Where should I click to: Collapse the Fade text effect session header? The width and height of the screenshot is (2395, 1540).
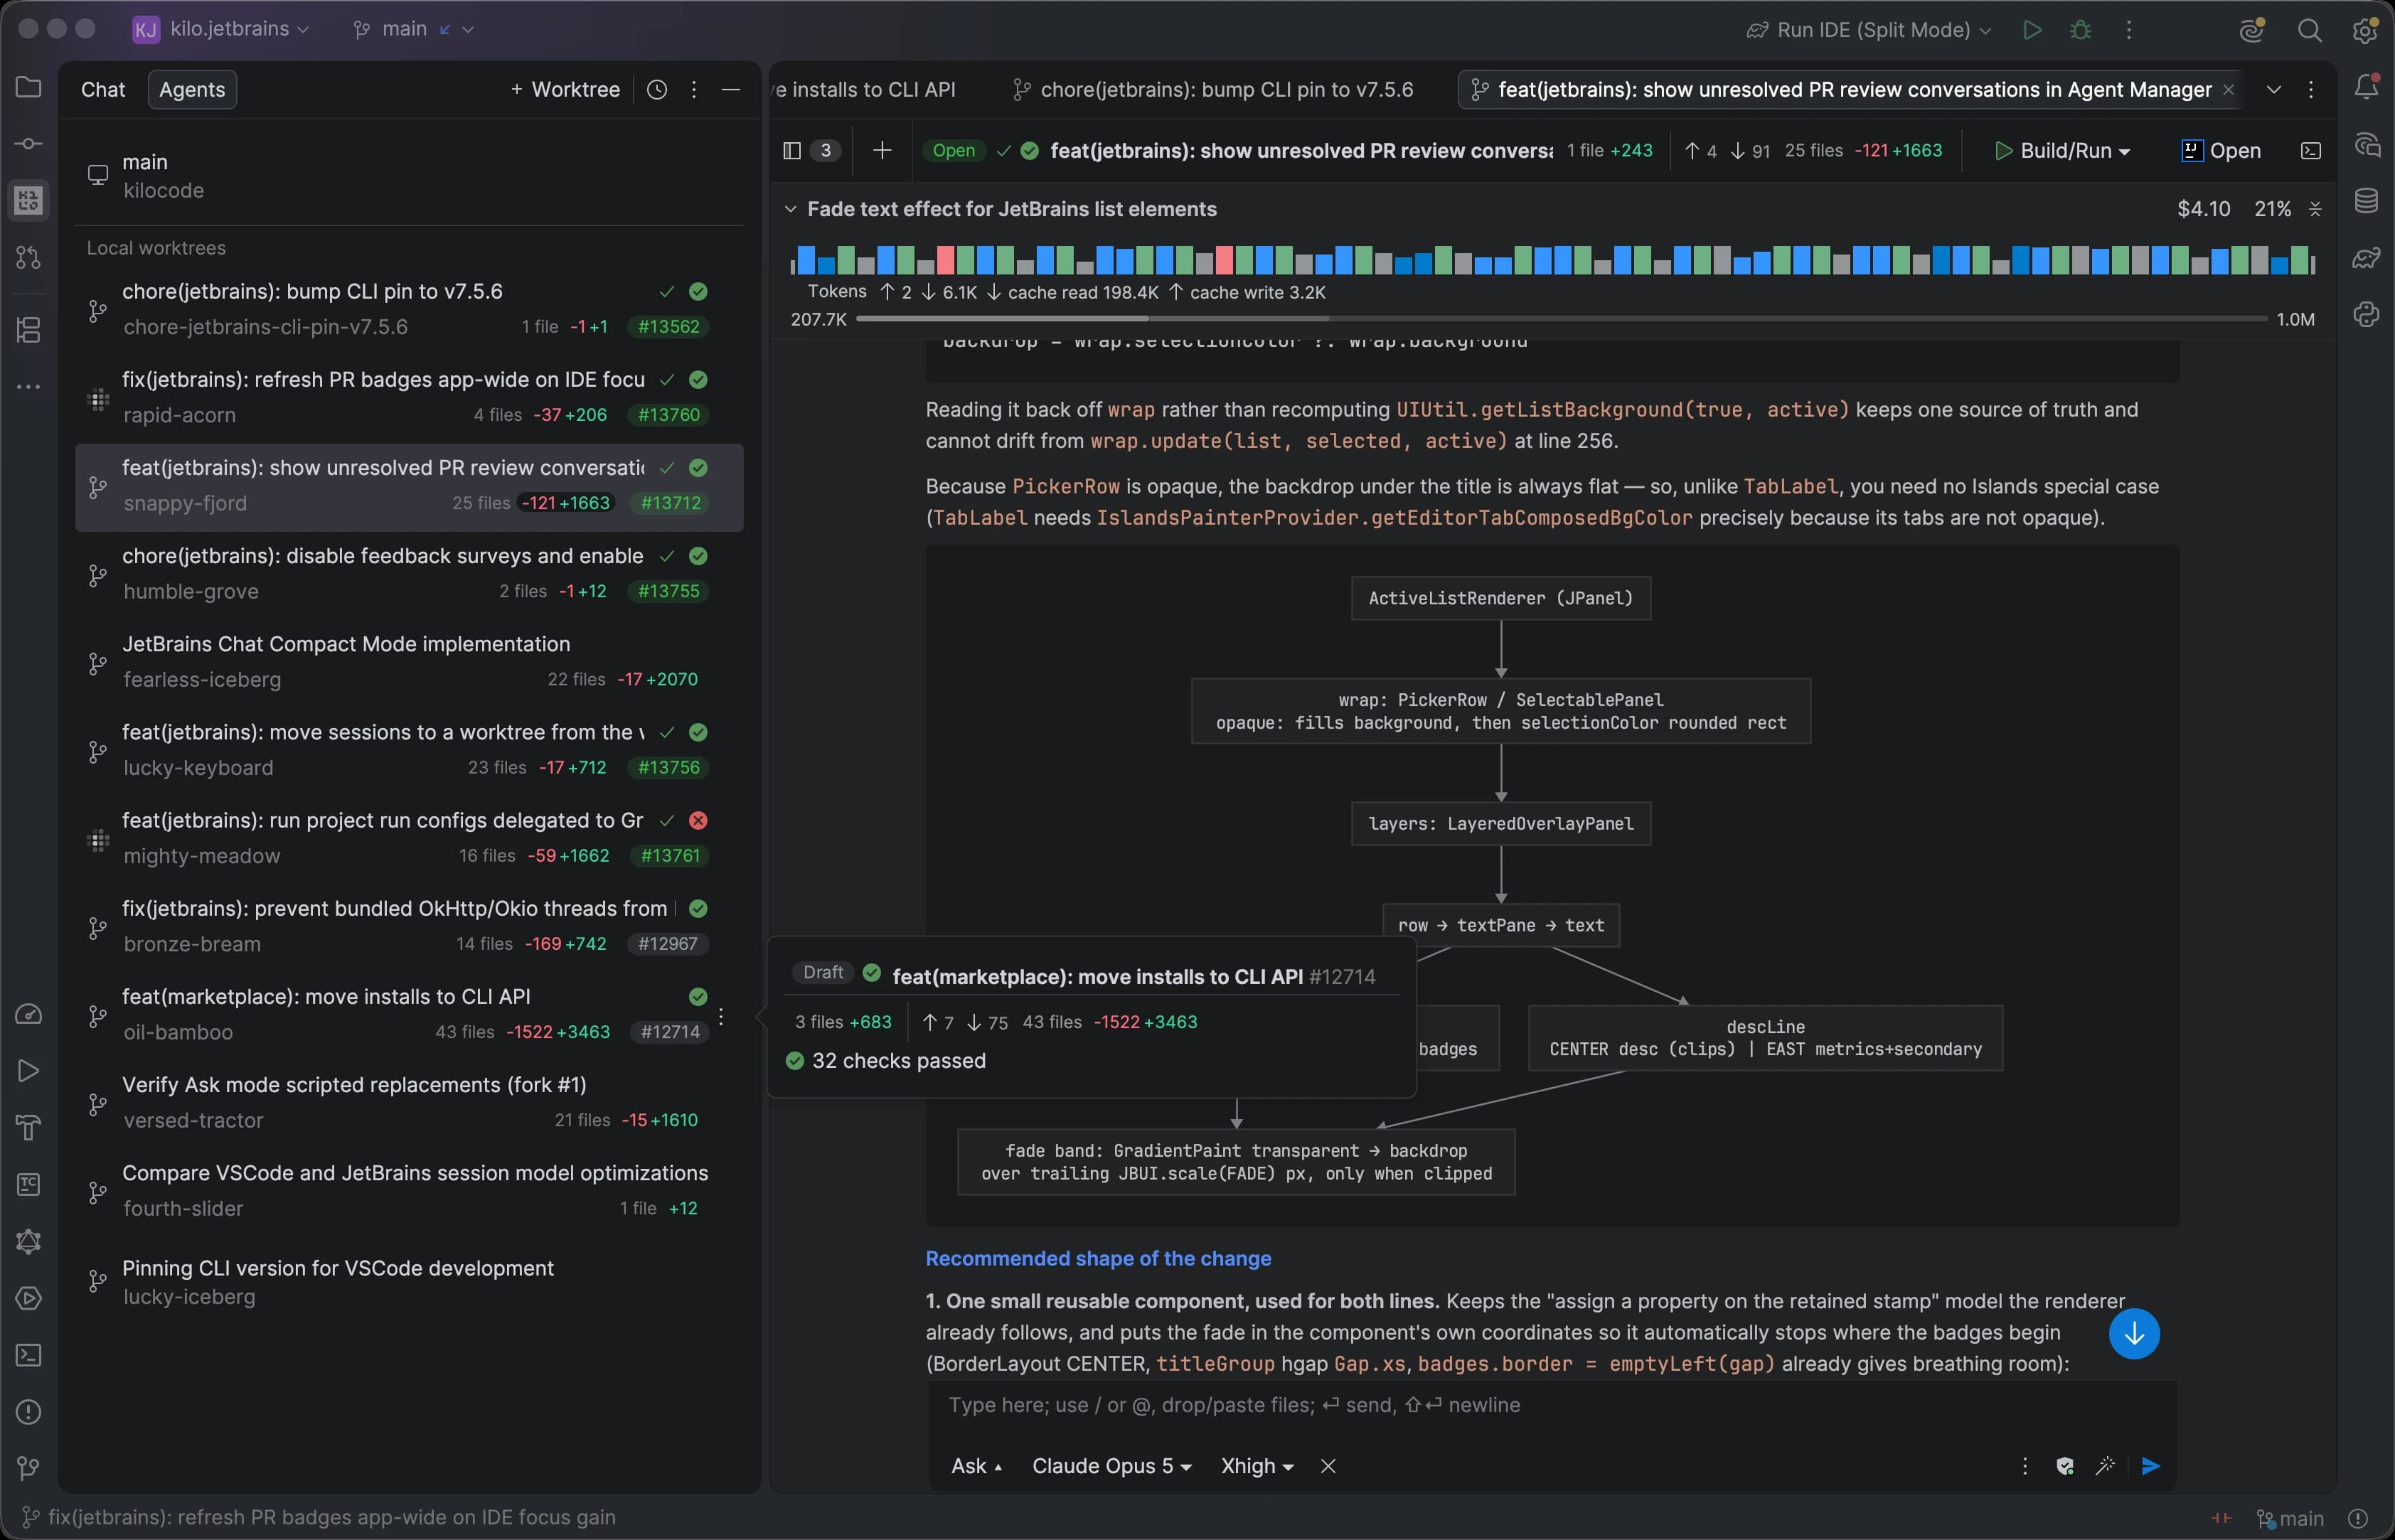click(x=790, y=209)
